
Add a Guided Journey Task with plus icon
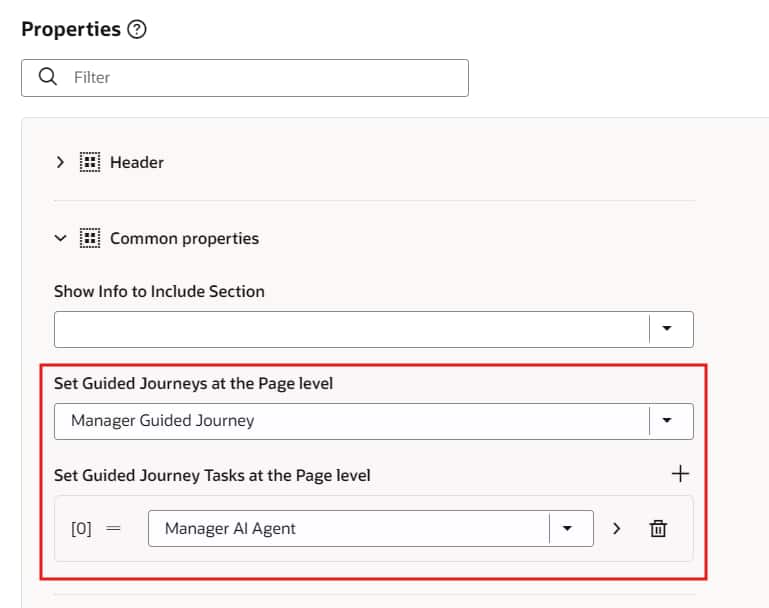click(681, 474)
